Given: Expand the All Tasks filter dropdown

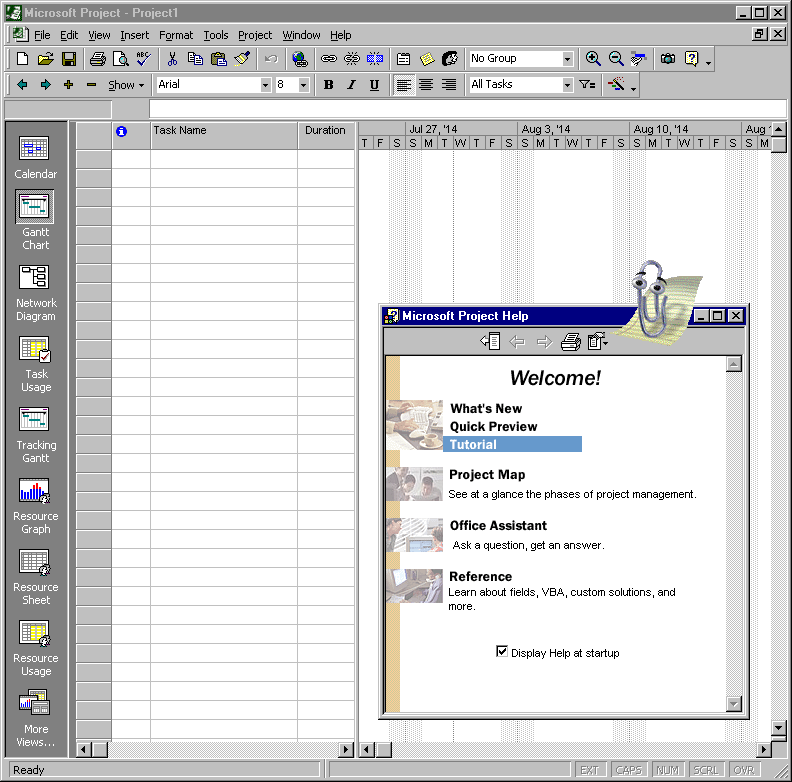Looking at the screenshot, I should pos(568,85).
